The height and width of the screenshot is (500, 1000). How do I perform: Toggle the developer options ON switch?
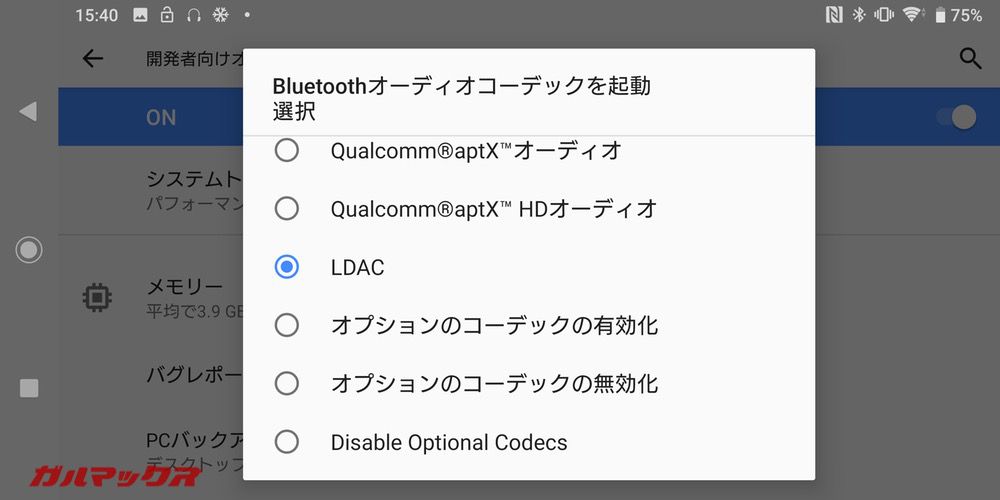(x=956, y=117)
